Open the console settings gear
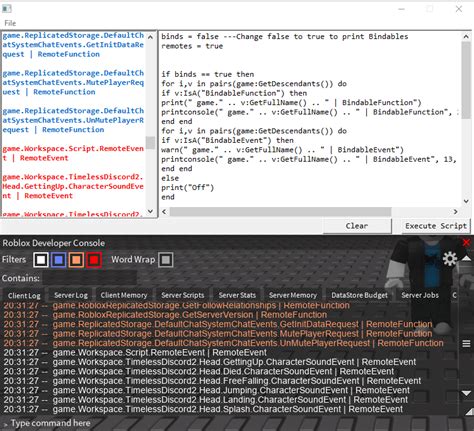 pyautogui.click(x=450, y=259)
